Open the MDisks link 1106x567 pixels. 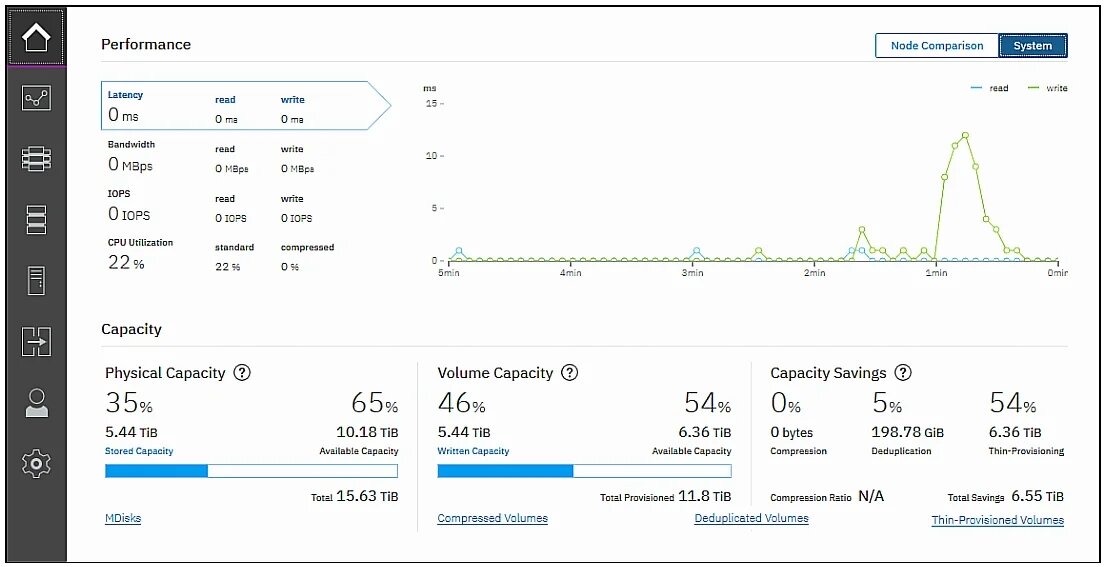[x=123, y=518]
